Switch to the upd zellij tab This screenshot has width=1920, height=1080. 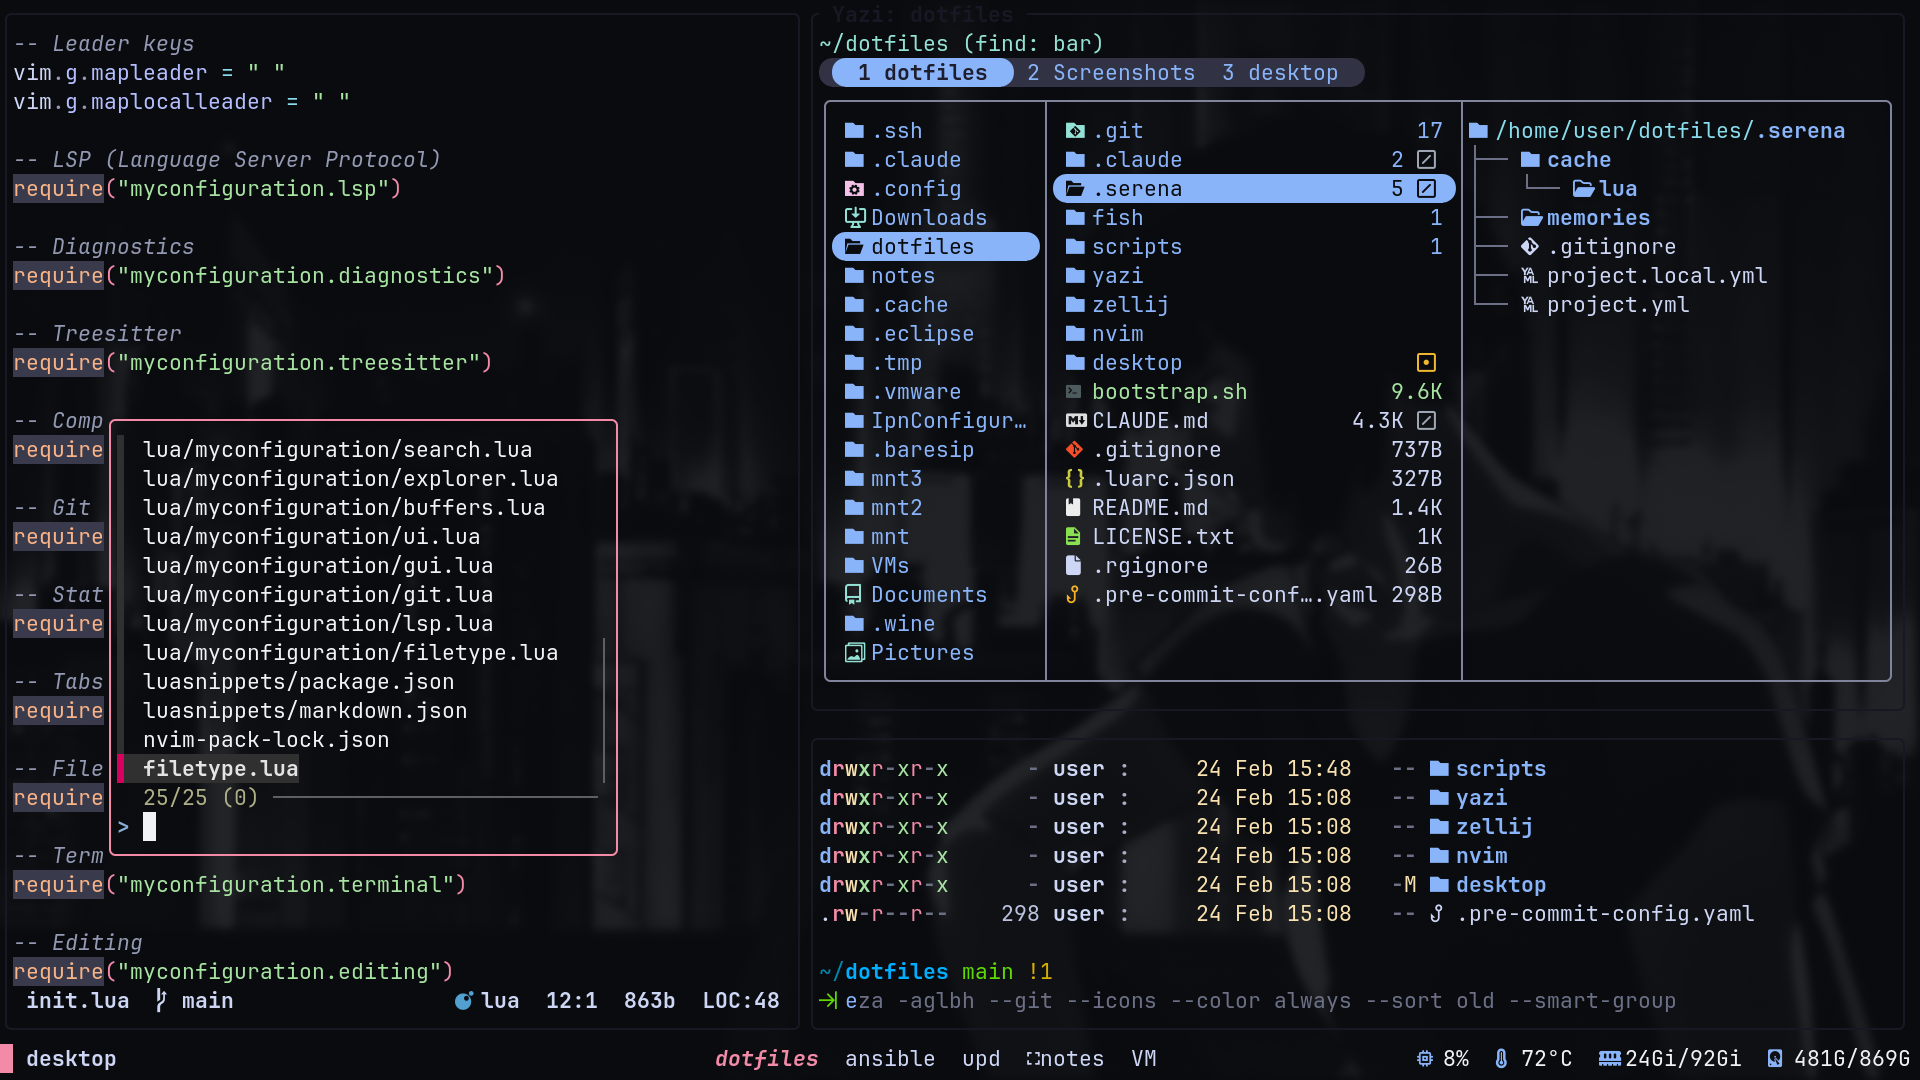pyautogui.click(x=981, y=1059)
